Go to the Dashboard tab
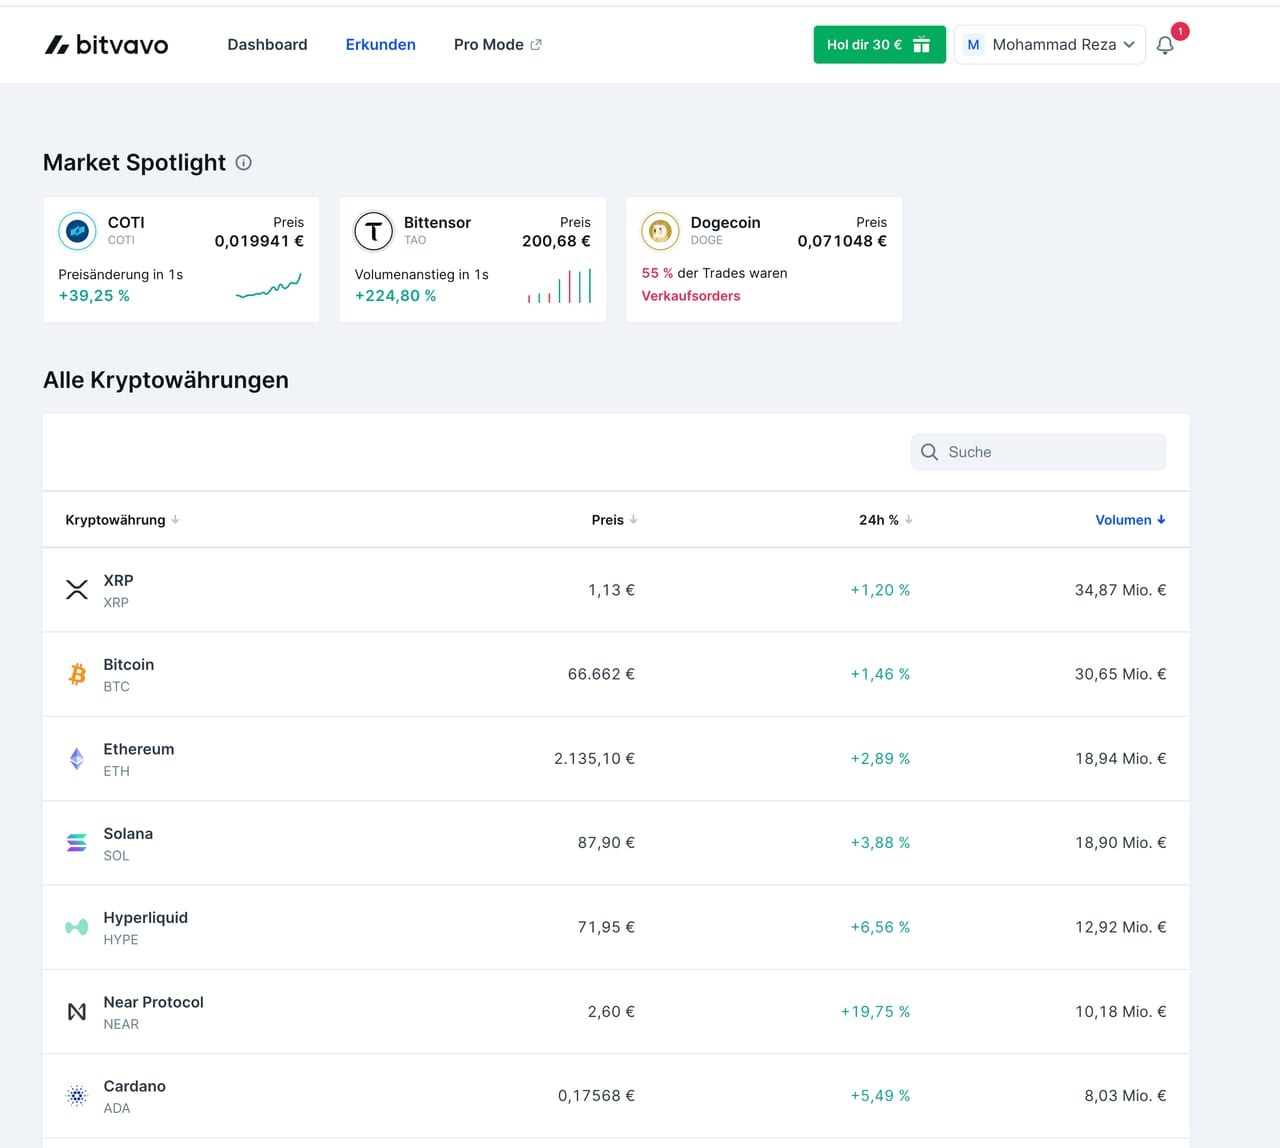This screenshot has height=1148, width=1280. pos(267,45)
